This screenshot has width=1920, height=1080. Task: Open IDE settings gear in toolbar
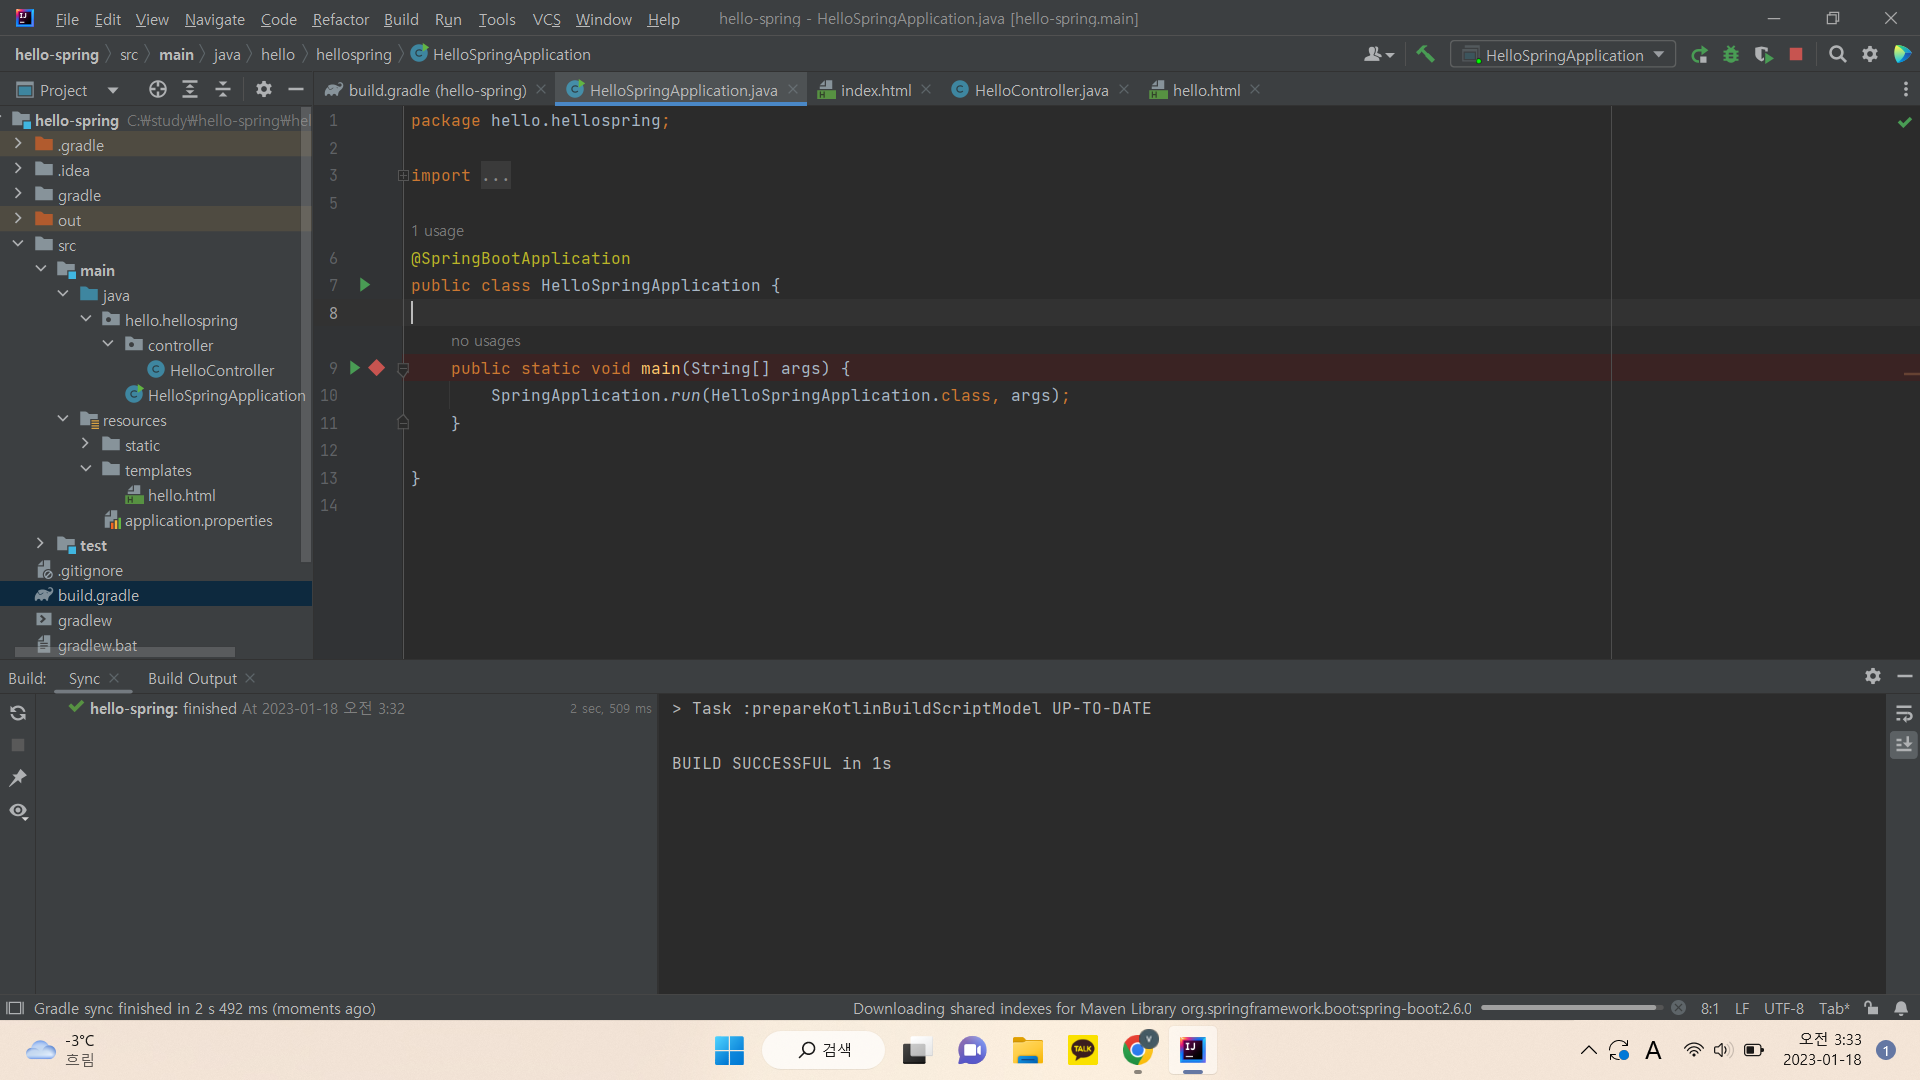pyautogui.click(x=1870, y=55)
